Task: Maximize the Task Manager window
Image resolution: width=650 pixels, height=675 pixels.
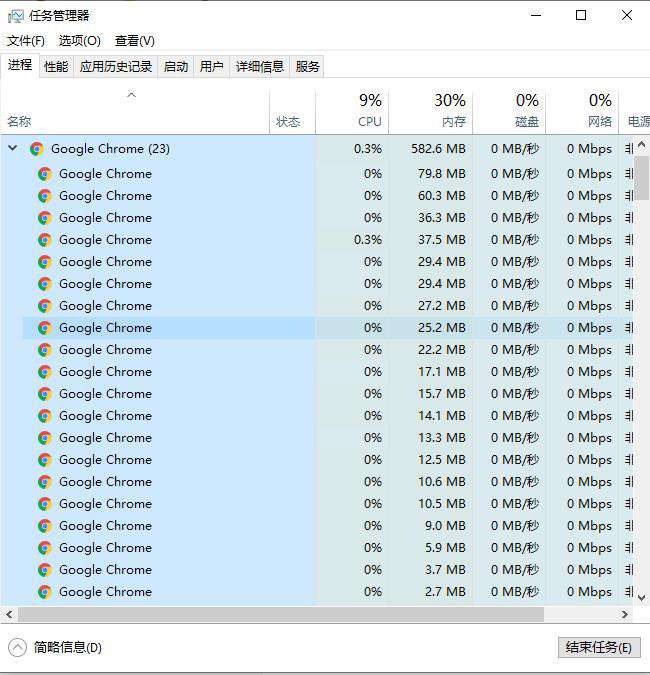Action: coord(581,16)
